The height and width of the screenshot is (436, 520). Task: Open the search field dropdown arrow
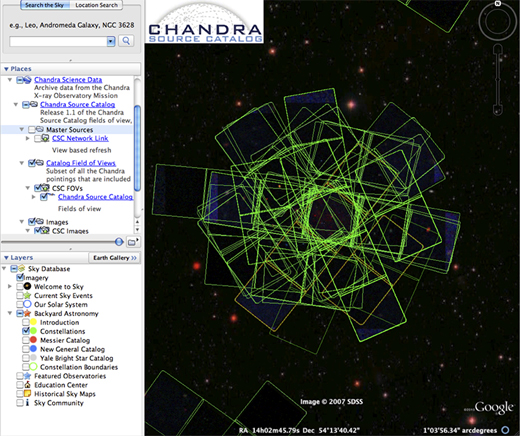pos(111,41)
